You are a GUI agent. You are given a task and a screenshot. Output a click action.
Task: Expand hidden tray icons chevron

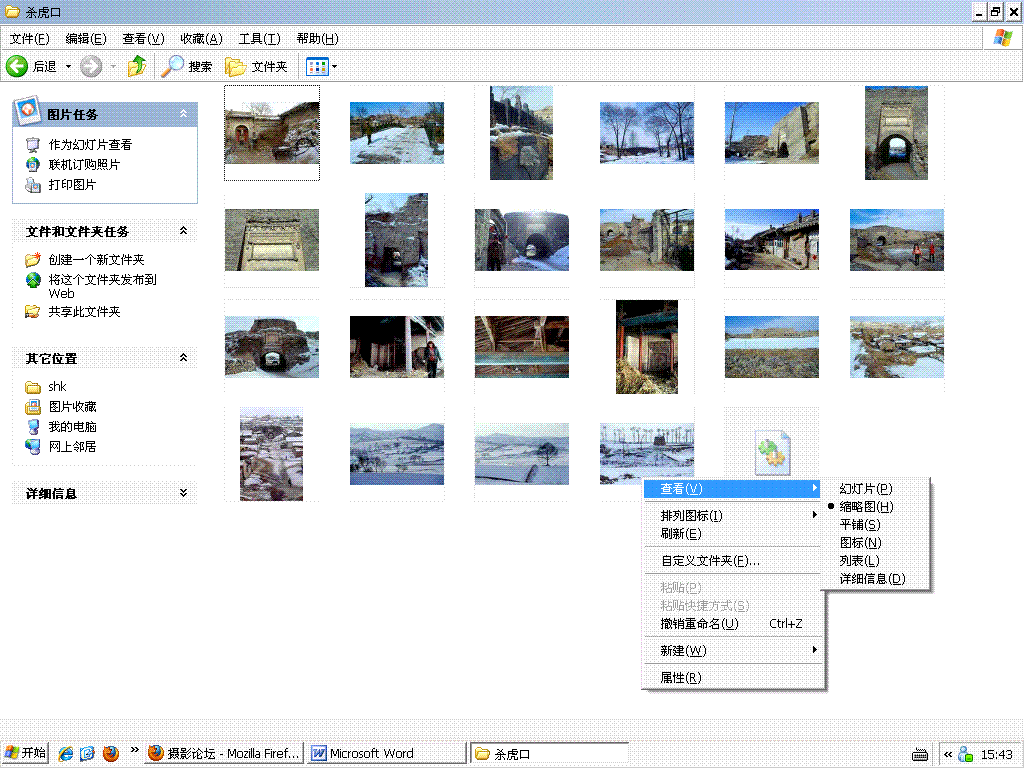[x=948, y=754]
